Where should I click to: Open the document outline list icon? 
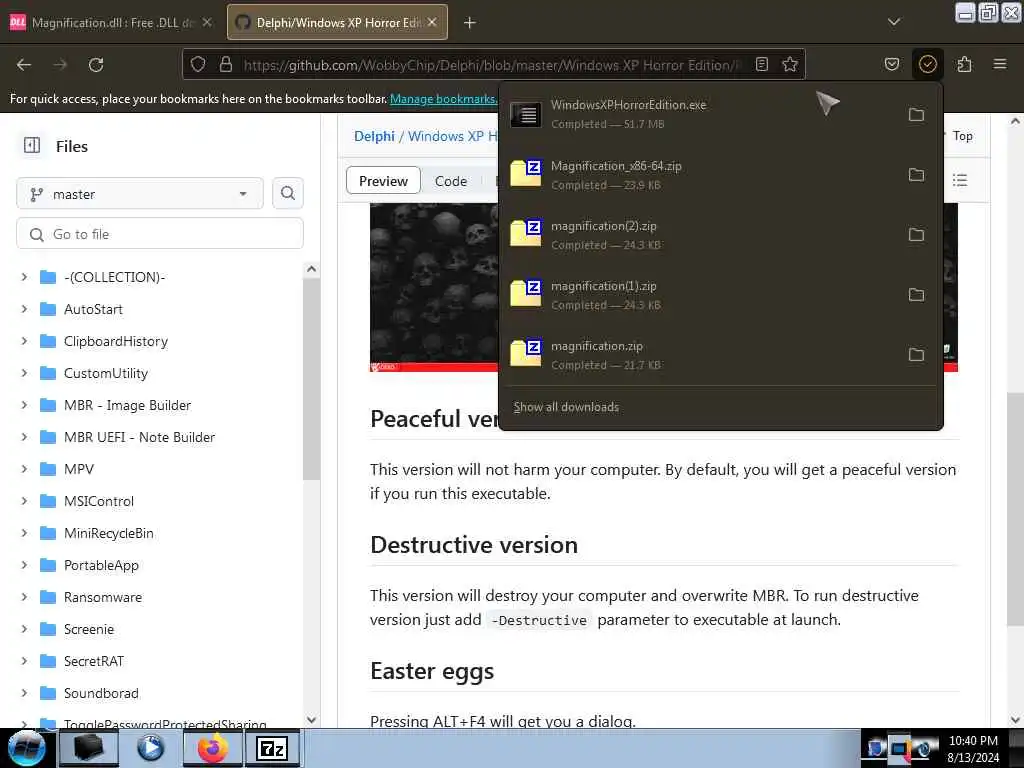[x=959, y=180]
